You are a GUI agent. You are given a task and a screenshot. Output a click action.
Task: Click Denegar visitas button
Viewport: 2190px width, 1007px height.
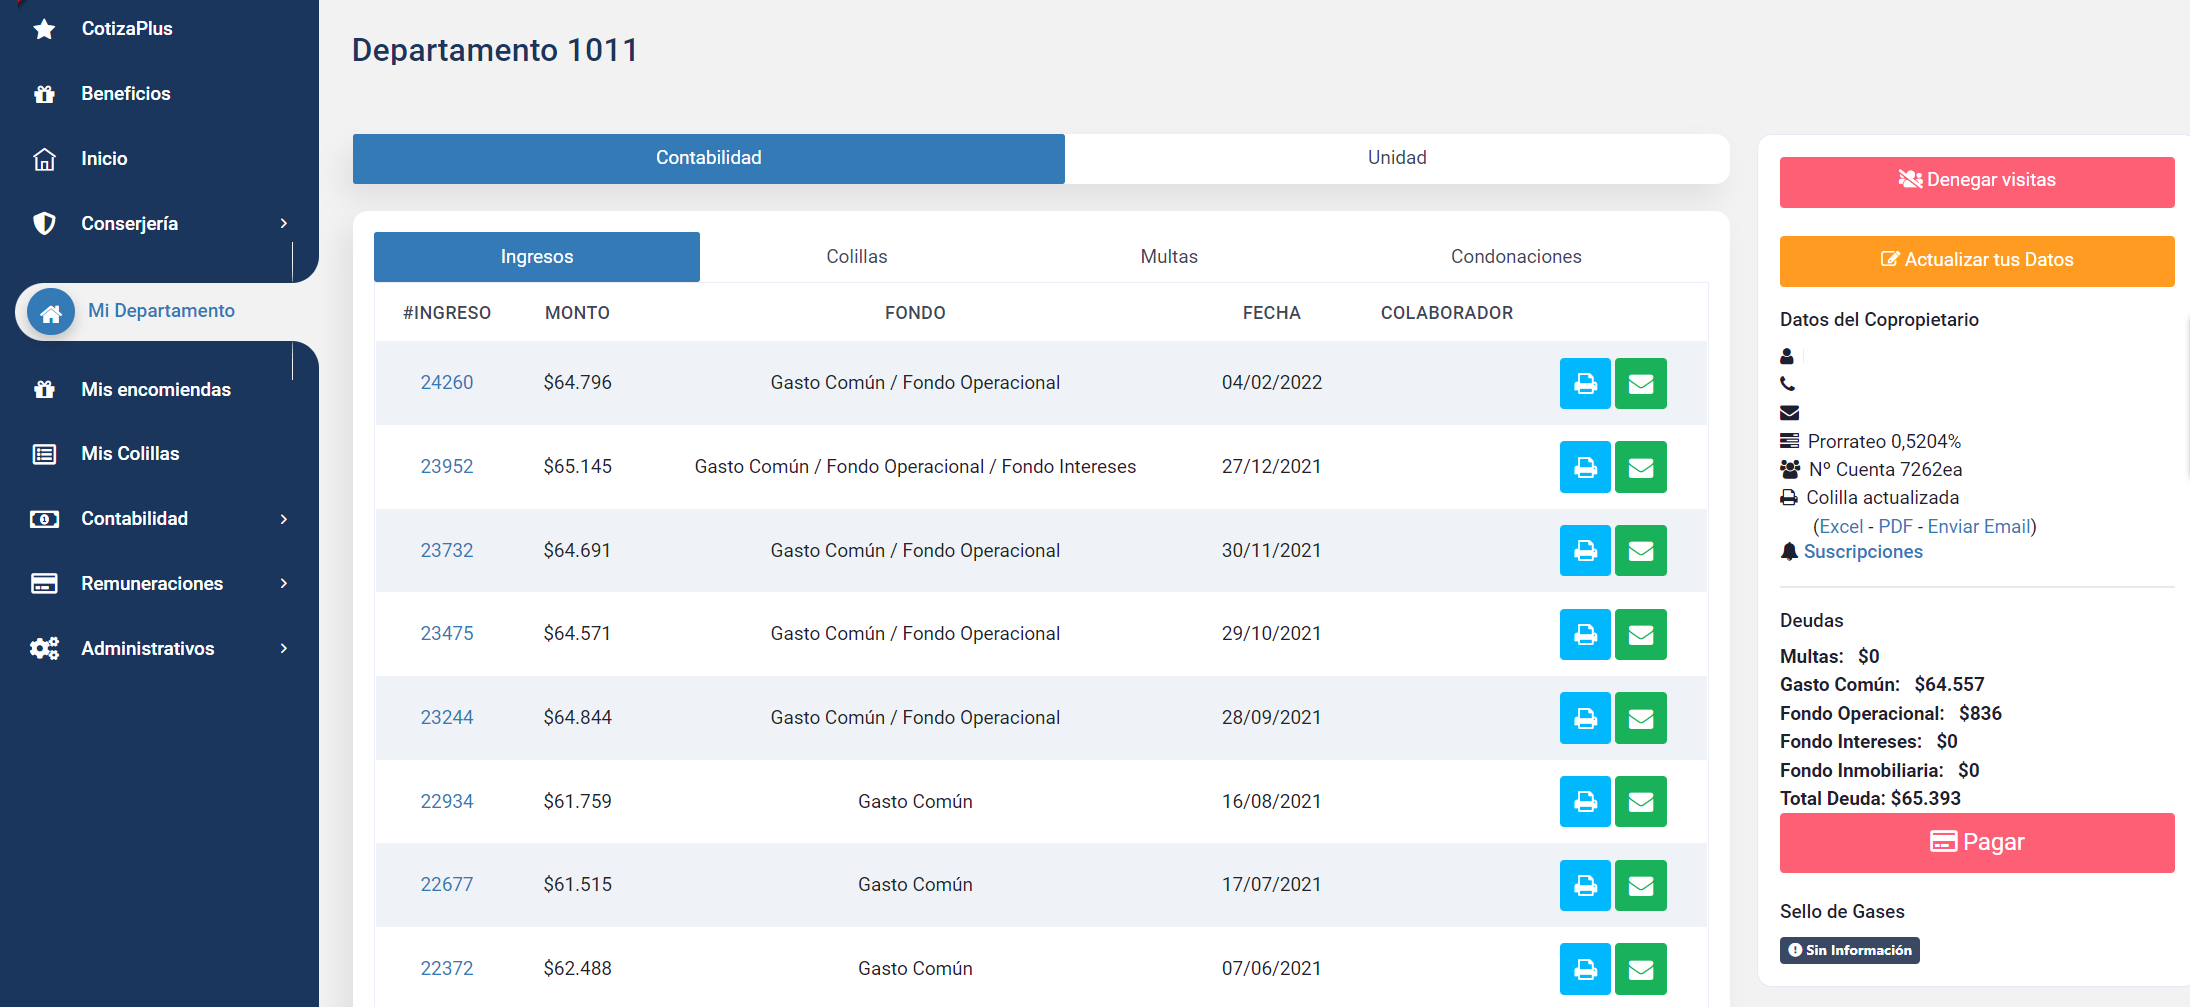[1977, 181]
